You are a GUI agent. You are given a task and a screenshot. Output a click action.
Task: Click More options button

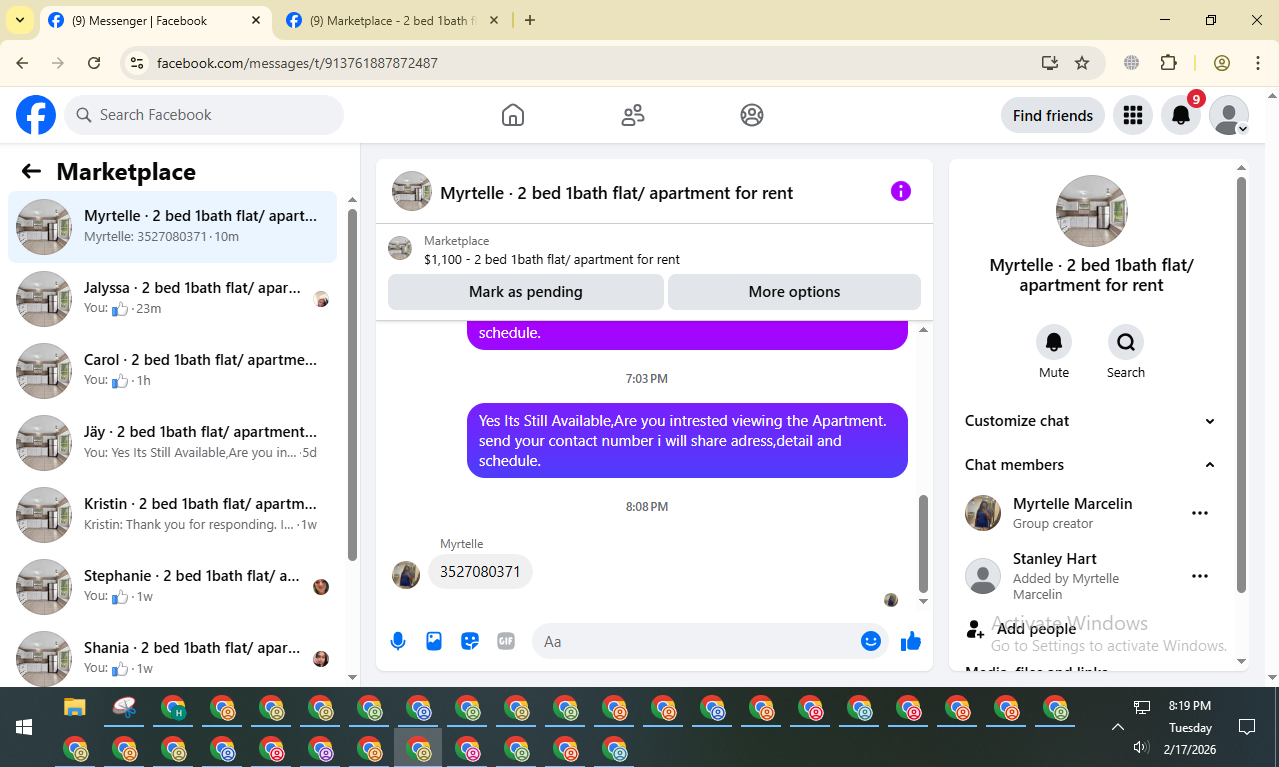[794, 292]
